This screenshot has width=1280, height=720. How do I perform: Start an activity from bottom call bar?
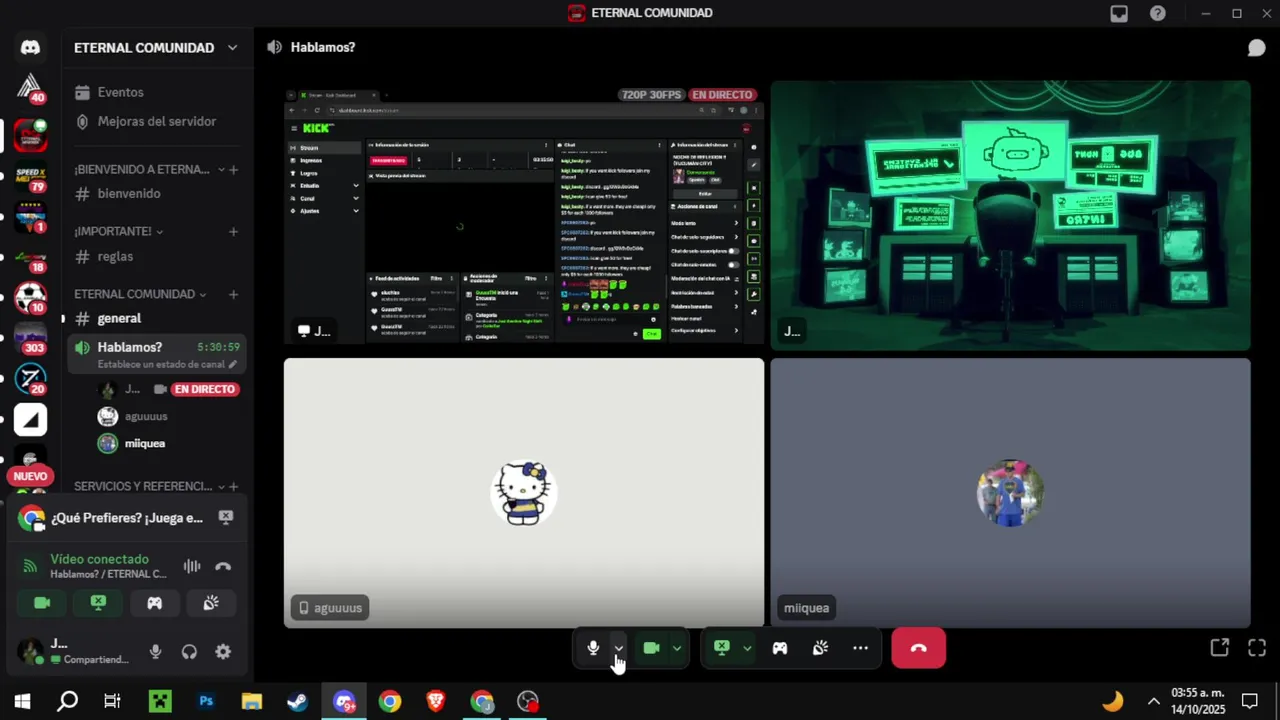coord(780,648)
